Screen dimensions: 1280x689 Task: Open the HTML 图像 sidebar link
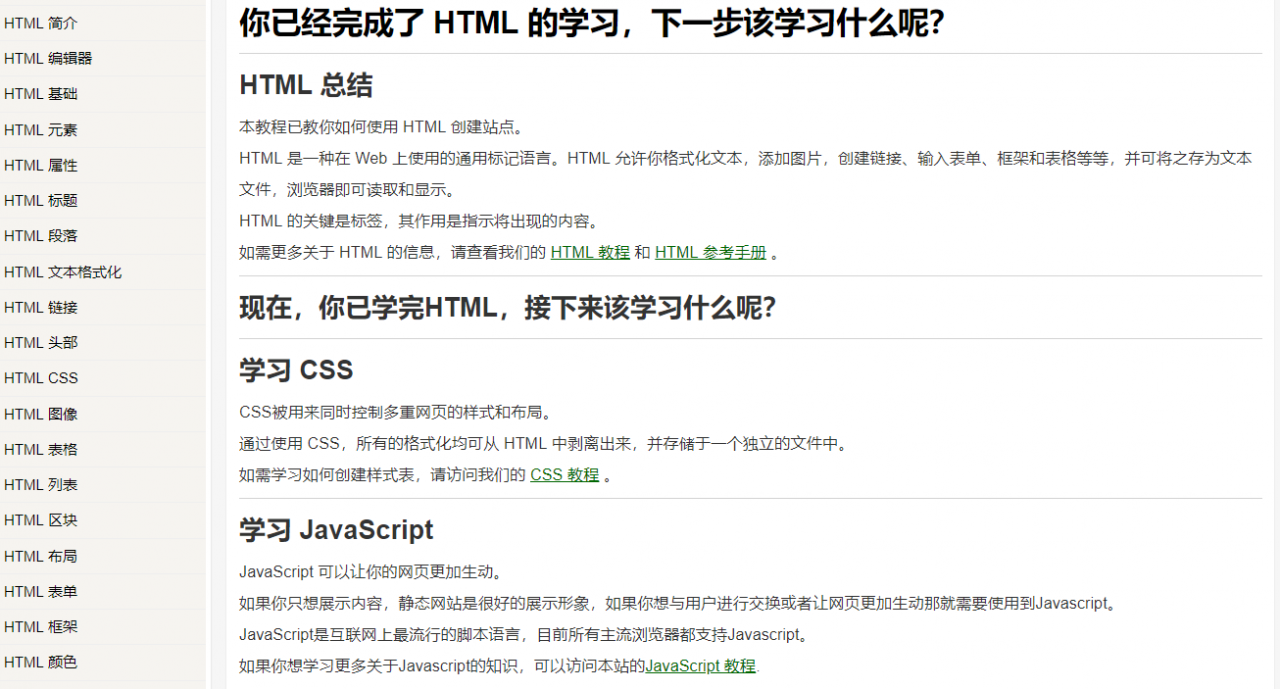(40, 413)
